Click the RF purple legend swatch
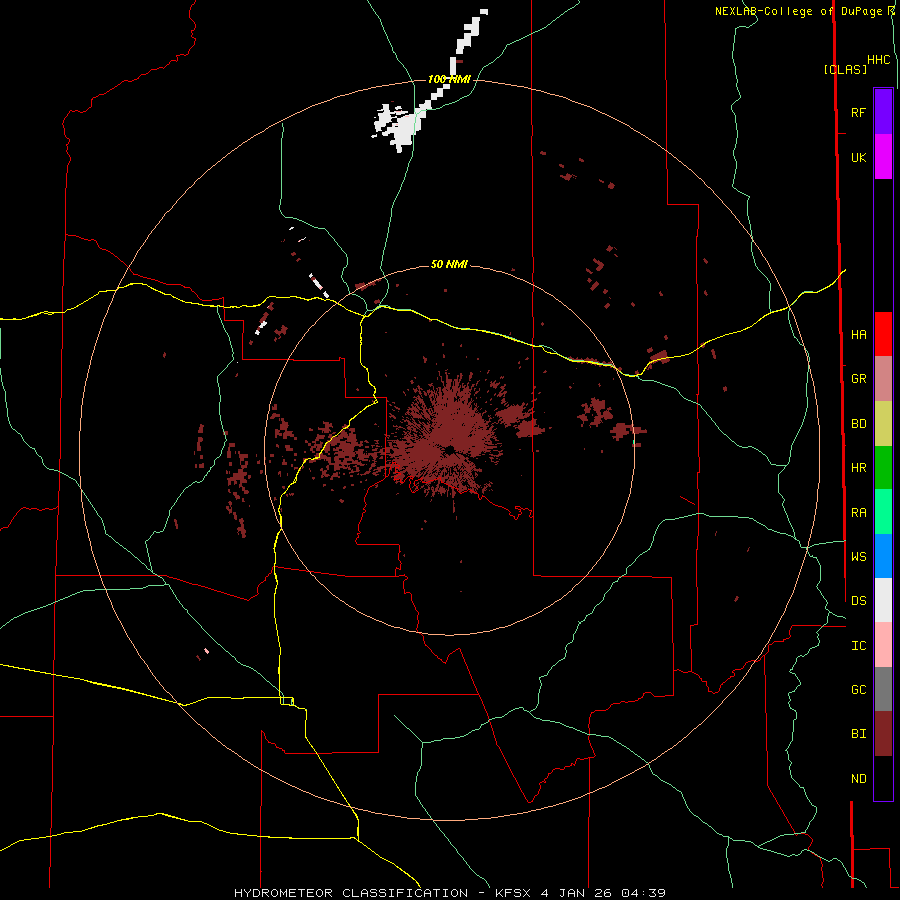This screenshot has height=900, width=900. pyautogui.click(x=883, y=112)
